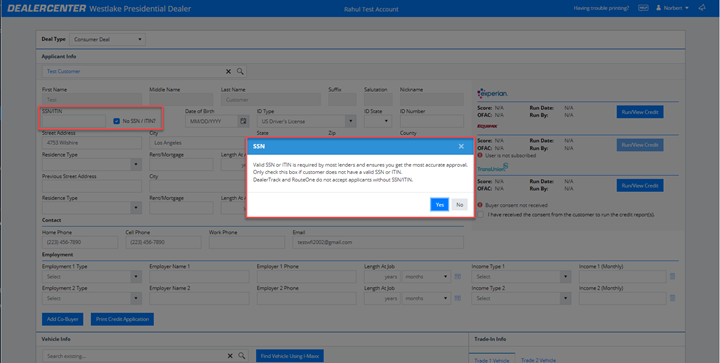Confirm the SSN dialog with Yes
This screenshot has height=363, width=720.
[439, 205]
